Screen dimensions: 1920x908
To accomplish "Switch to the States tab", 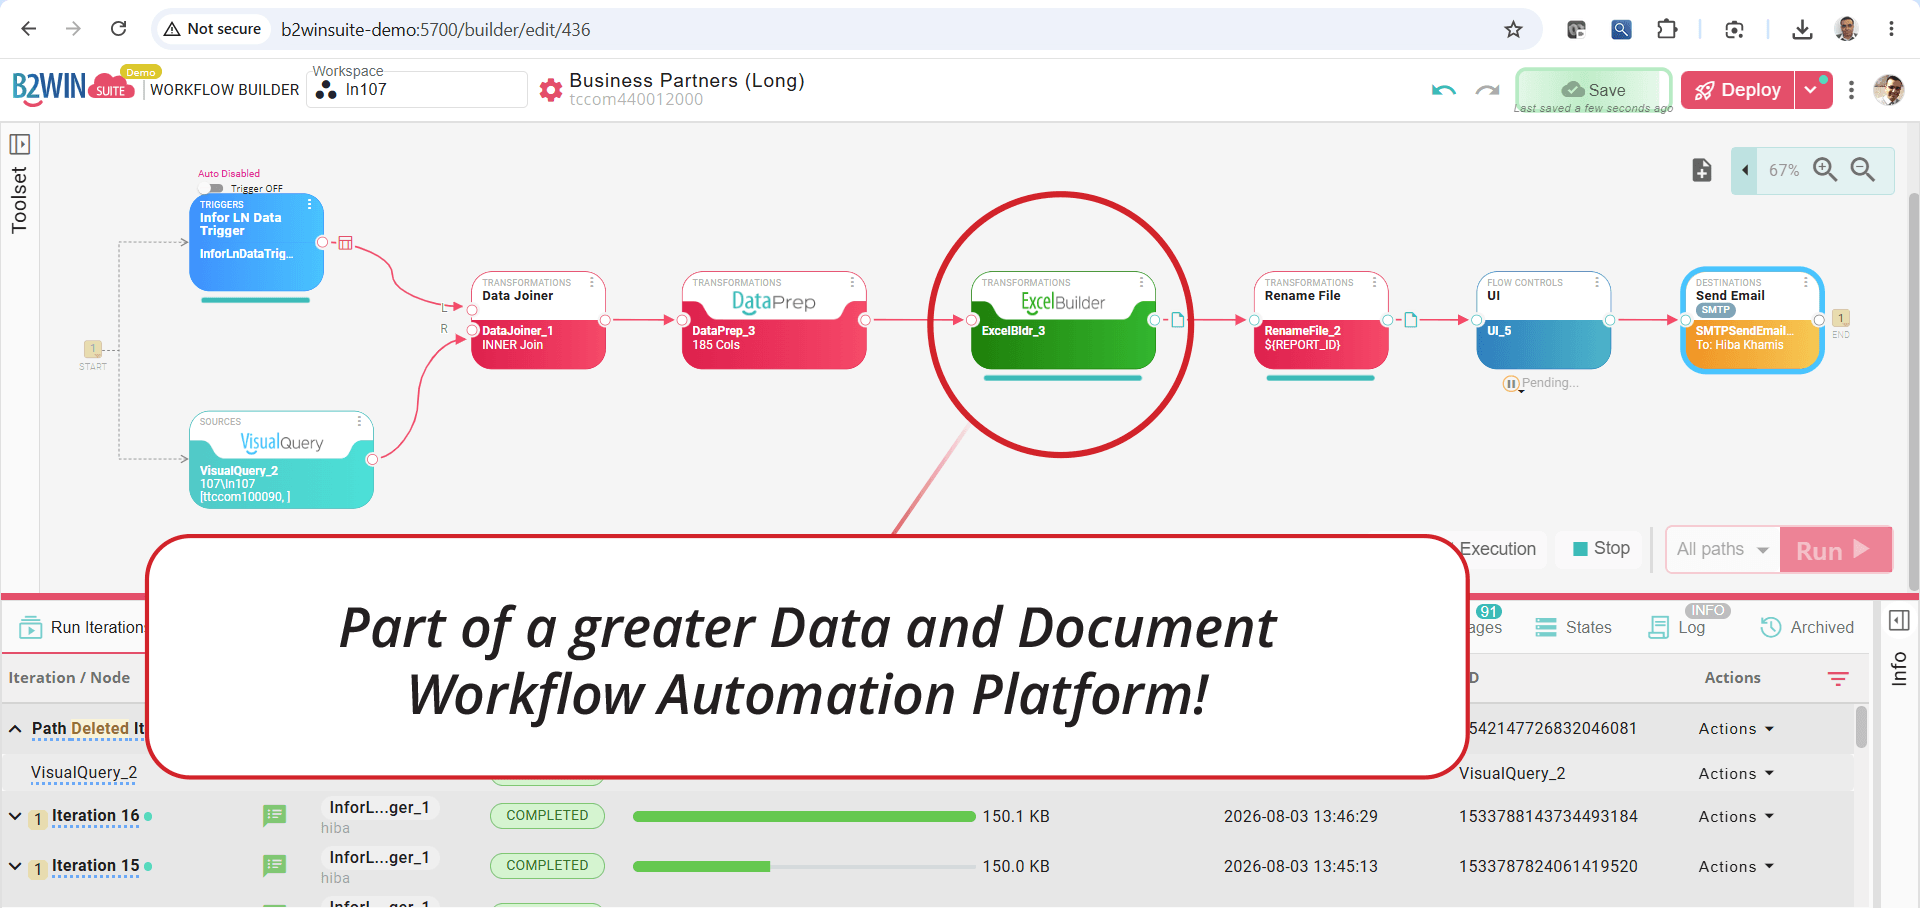I will [1573, 627].
